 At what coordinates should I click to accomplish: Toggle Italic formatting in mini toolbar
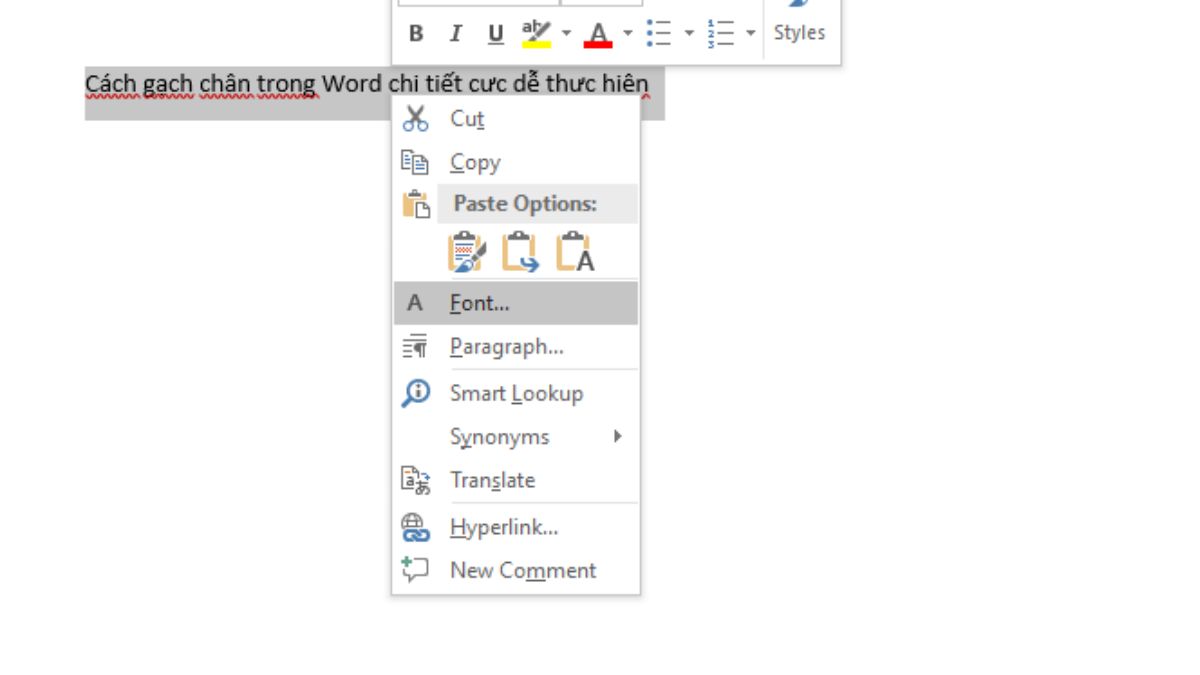456,34
